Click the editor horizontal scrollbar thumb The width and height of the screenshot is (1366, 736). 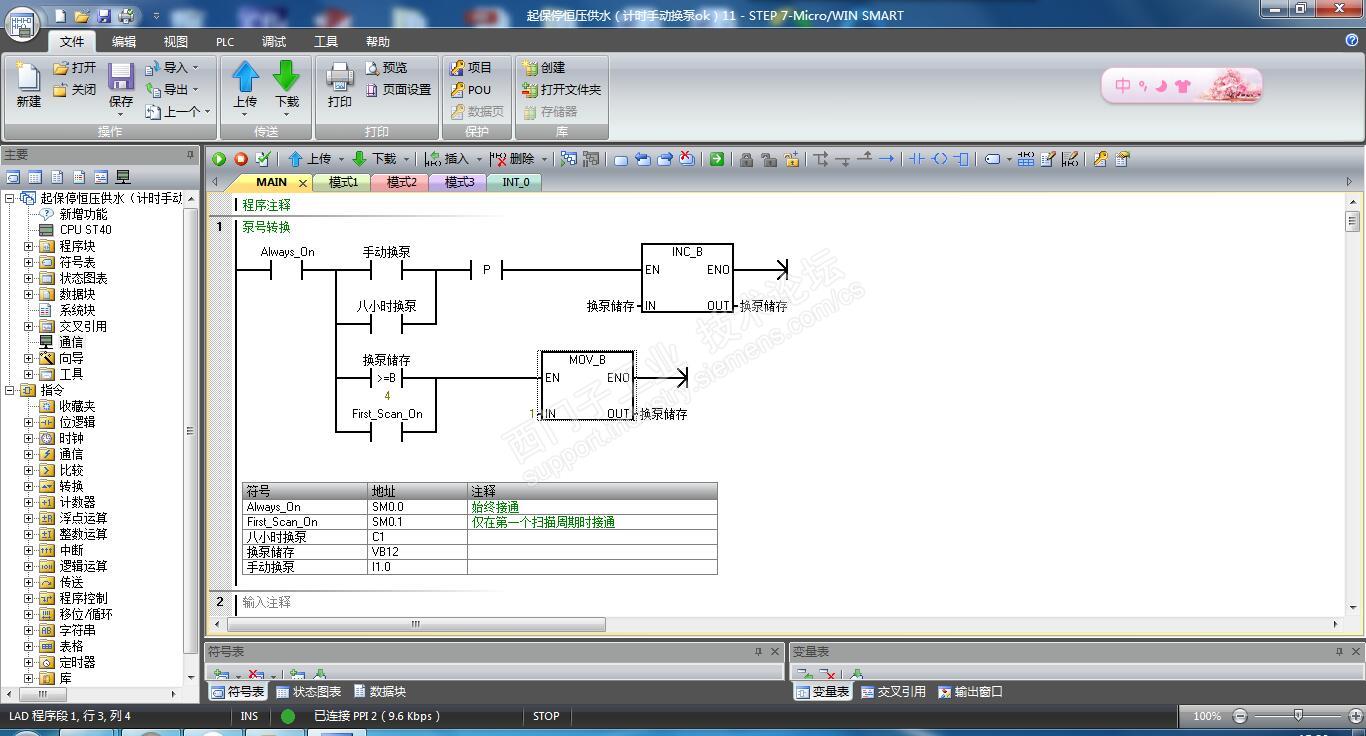coord(416,624)
